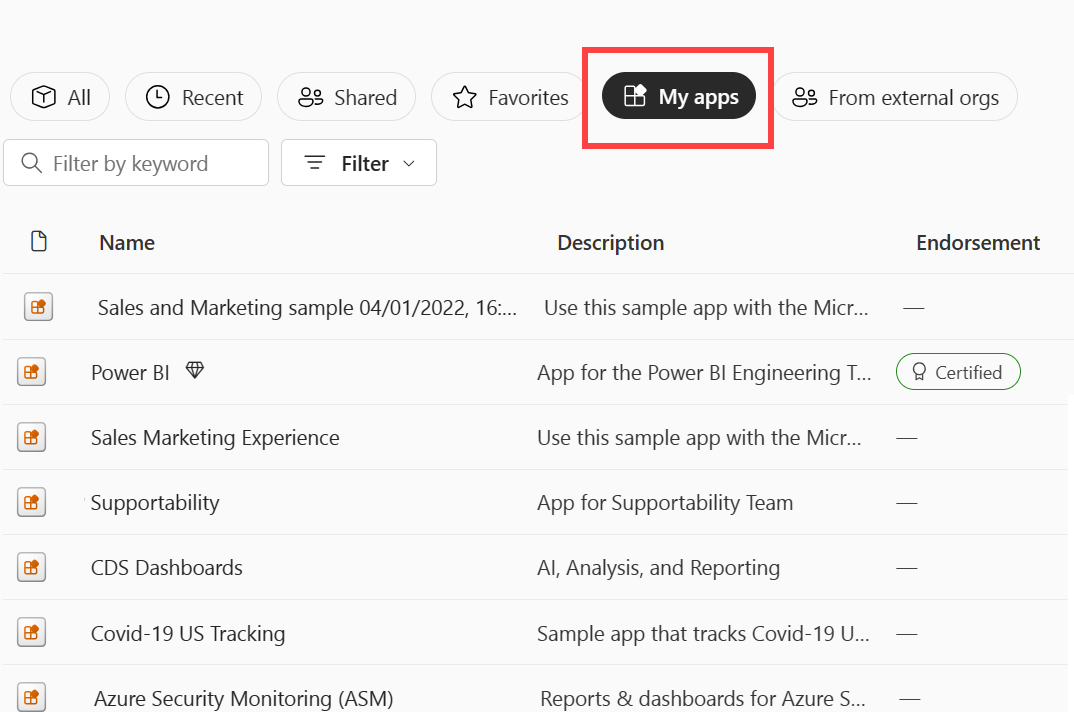Viewport: 1074px width, 712px height.
Task: Click the Sales Marketing Experience app icon
Action: coord(31,437)
